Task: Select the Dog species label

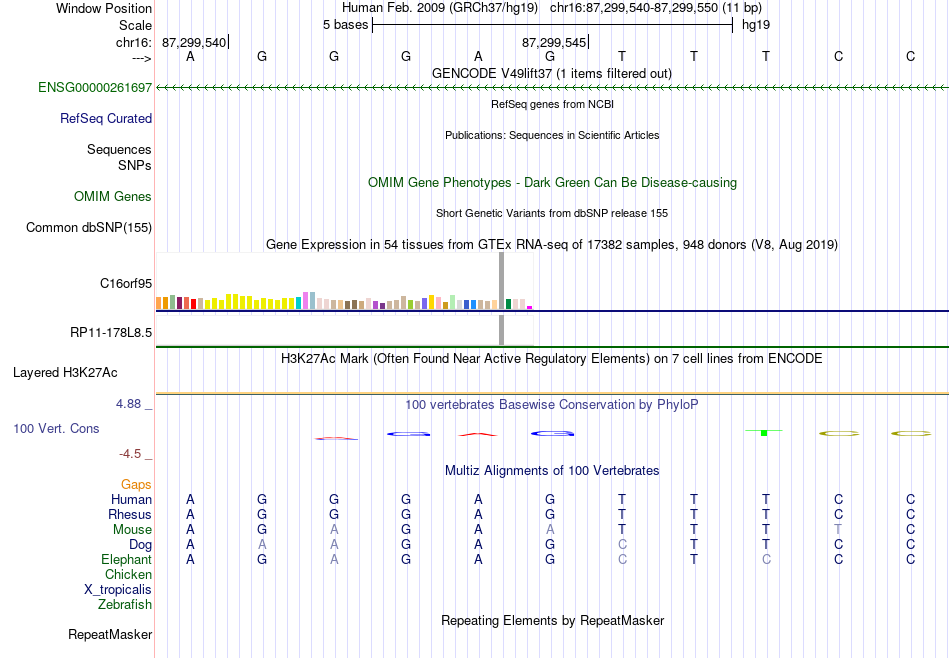Action: point(141,545)
